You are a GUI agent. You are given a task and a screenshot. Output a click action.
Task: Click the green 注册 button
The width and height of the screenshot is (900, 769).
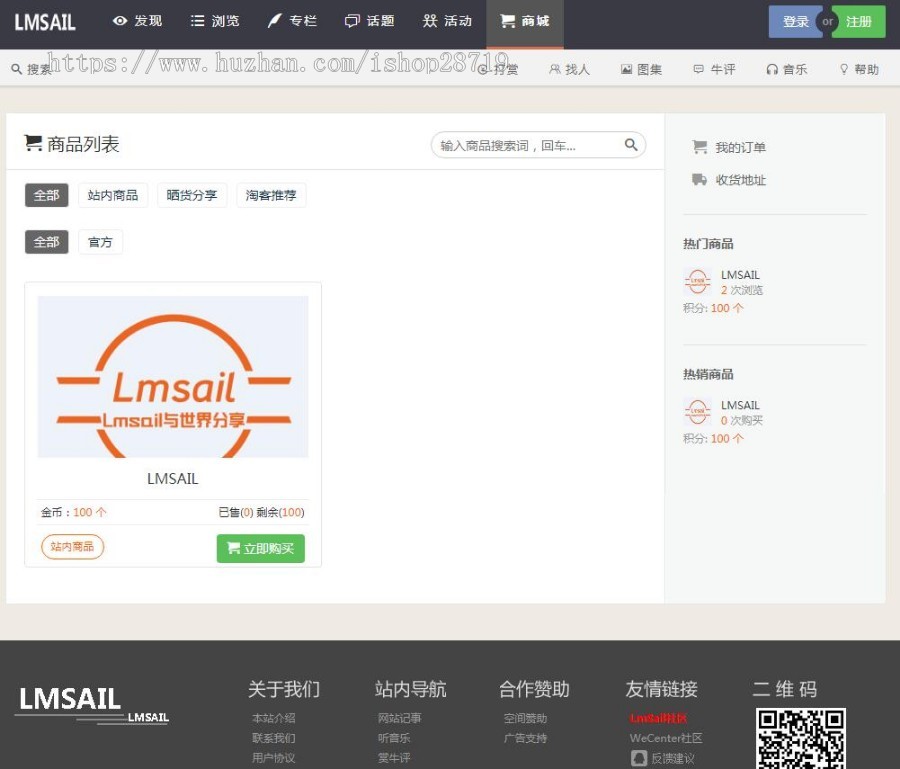pos(859,21)
